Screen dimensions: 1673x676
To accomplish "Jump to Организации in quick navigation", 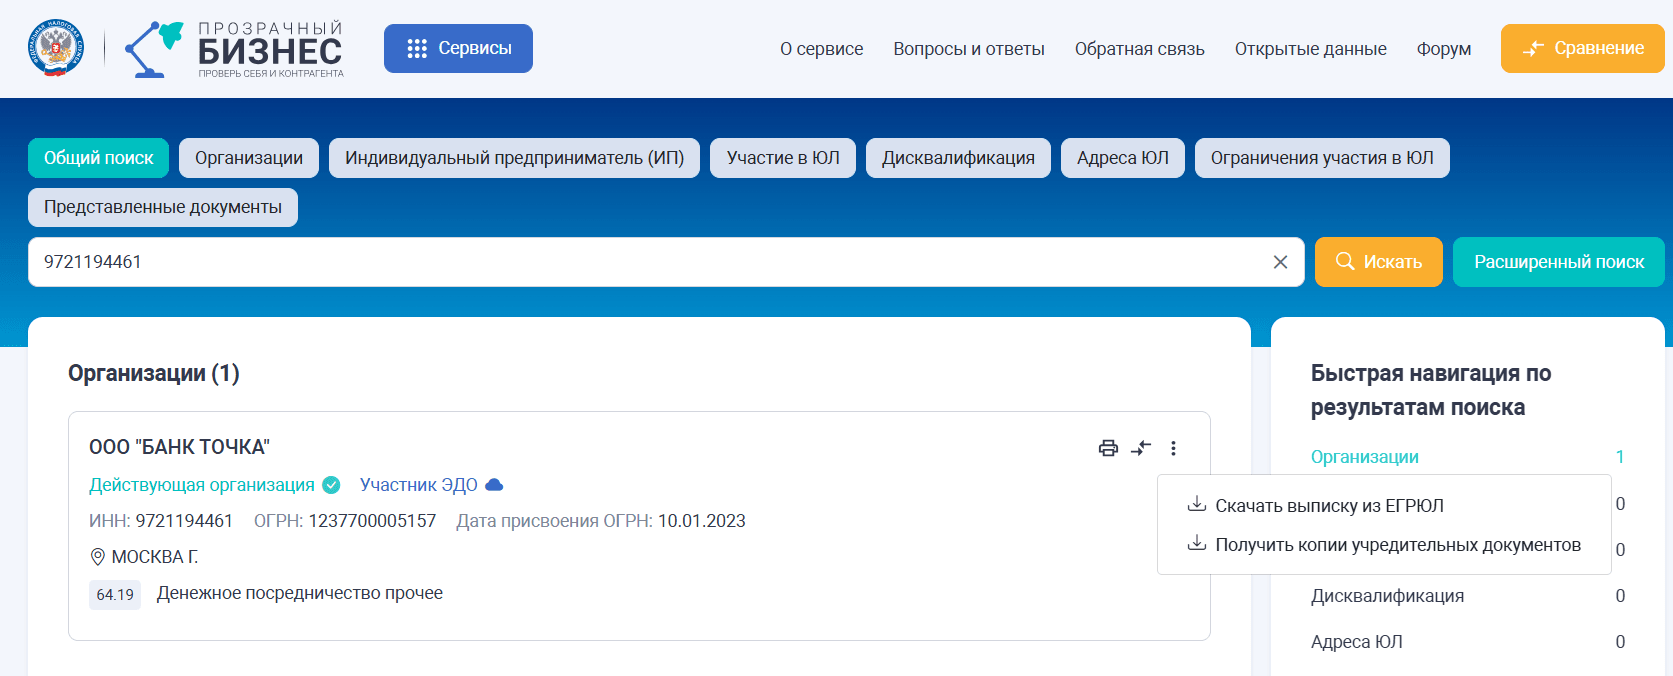I will click(x=1365, y=457).
